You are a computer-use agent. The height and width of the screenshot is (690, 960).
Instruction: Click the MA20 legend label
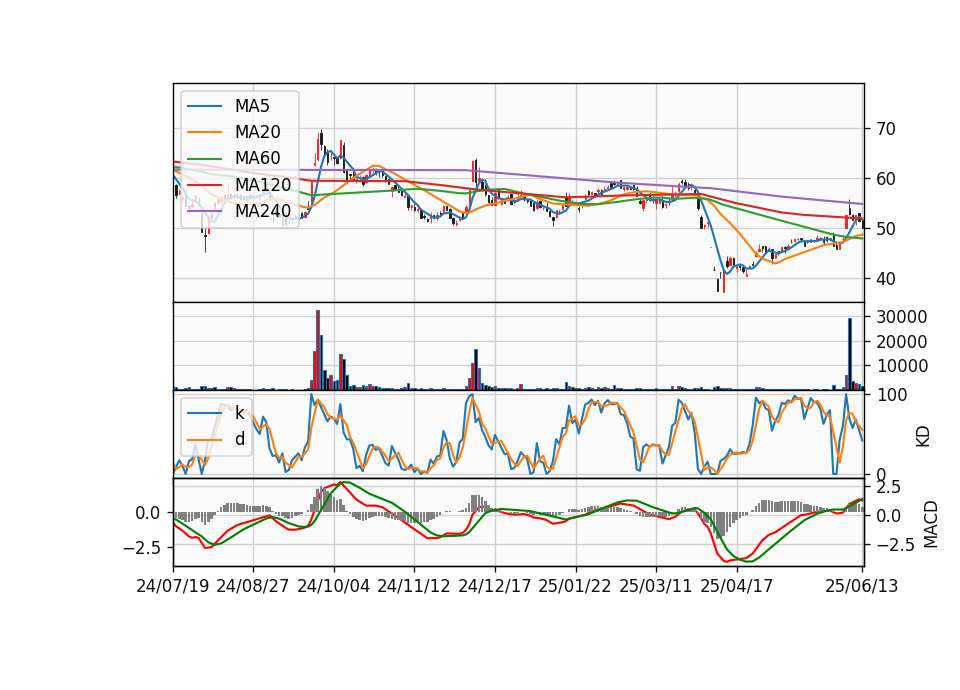pos(257,132)
